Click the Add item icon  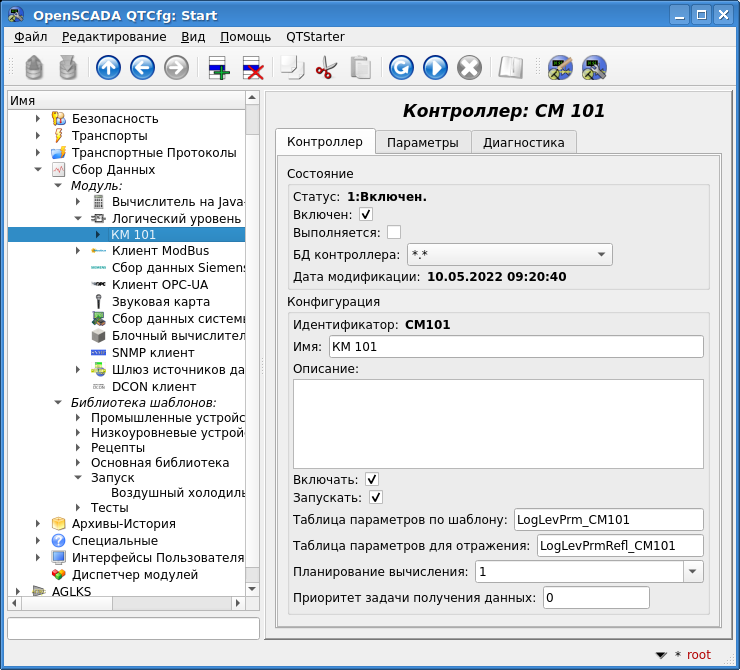coord(219,67)
